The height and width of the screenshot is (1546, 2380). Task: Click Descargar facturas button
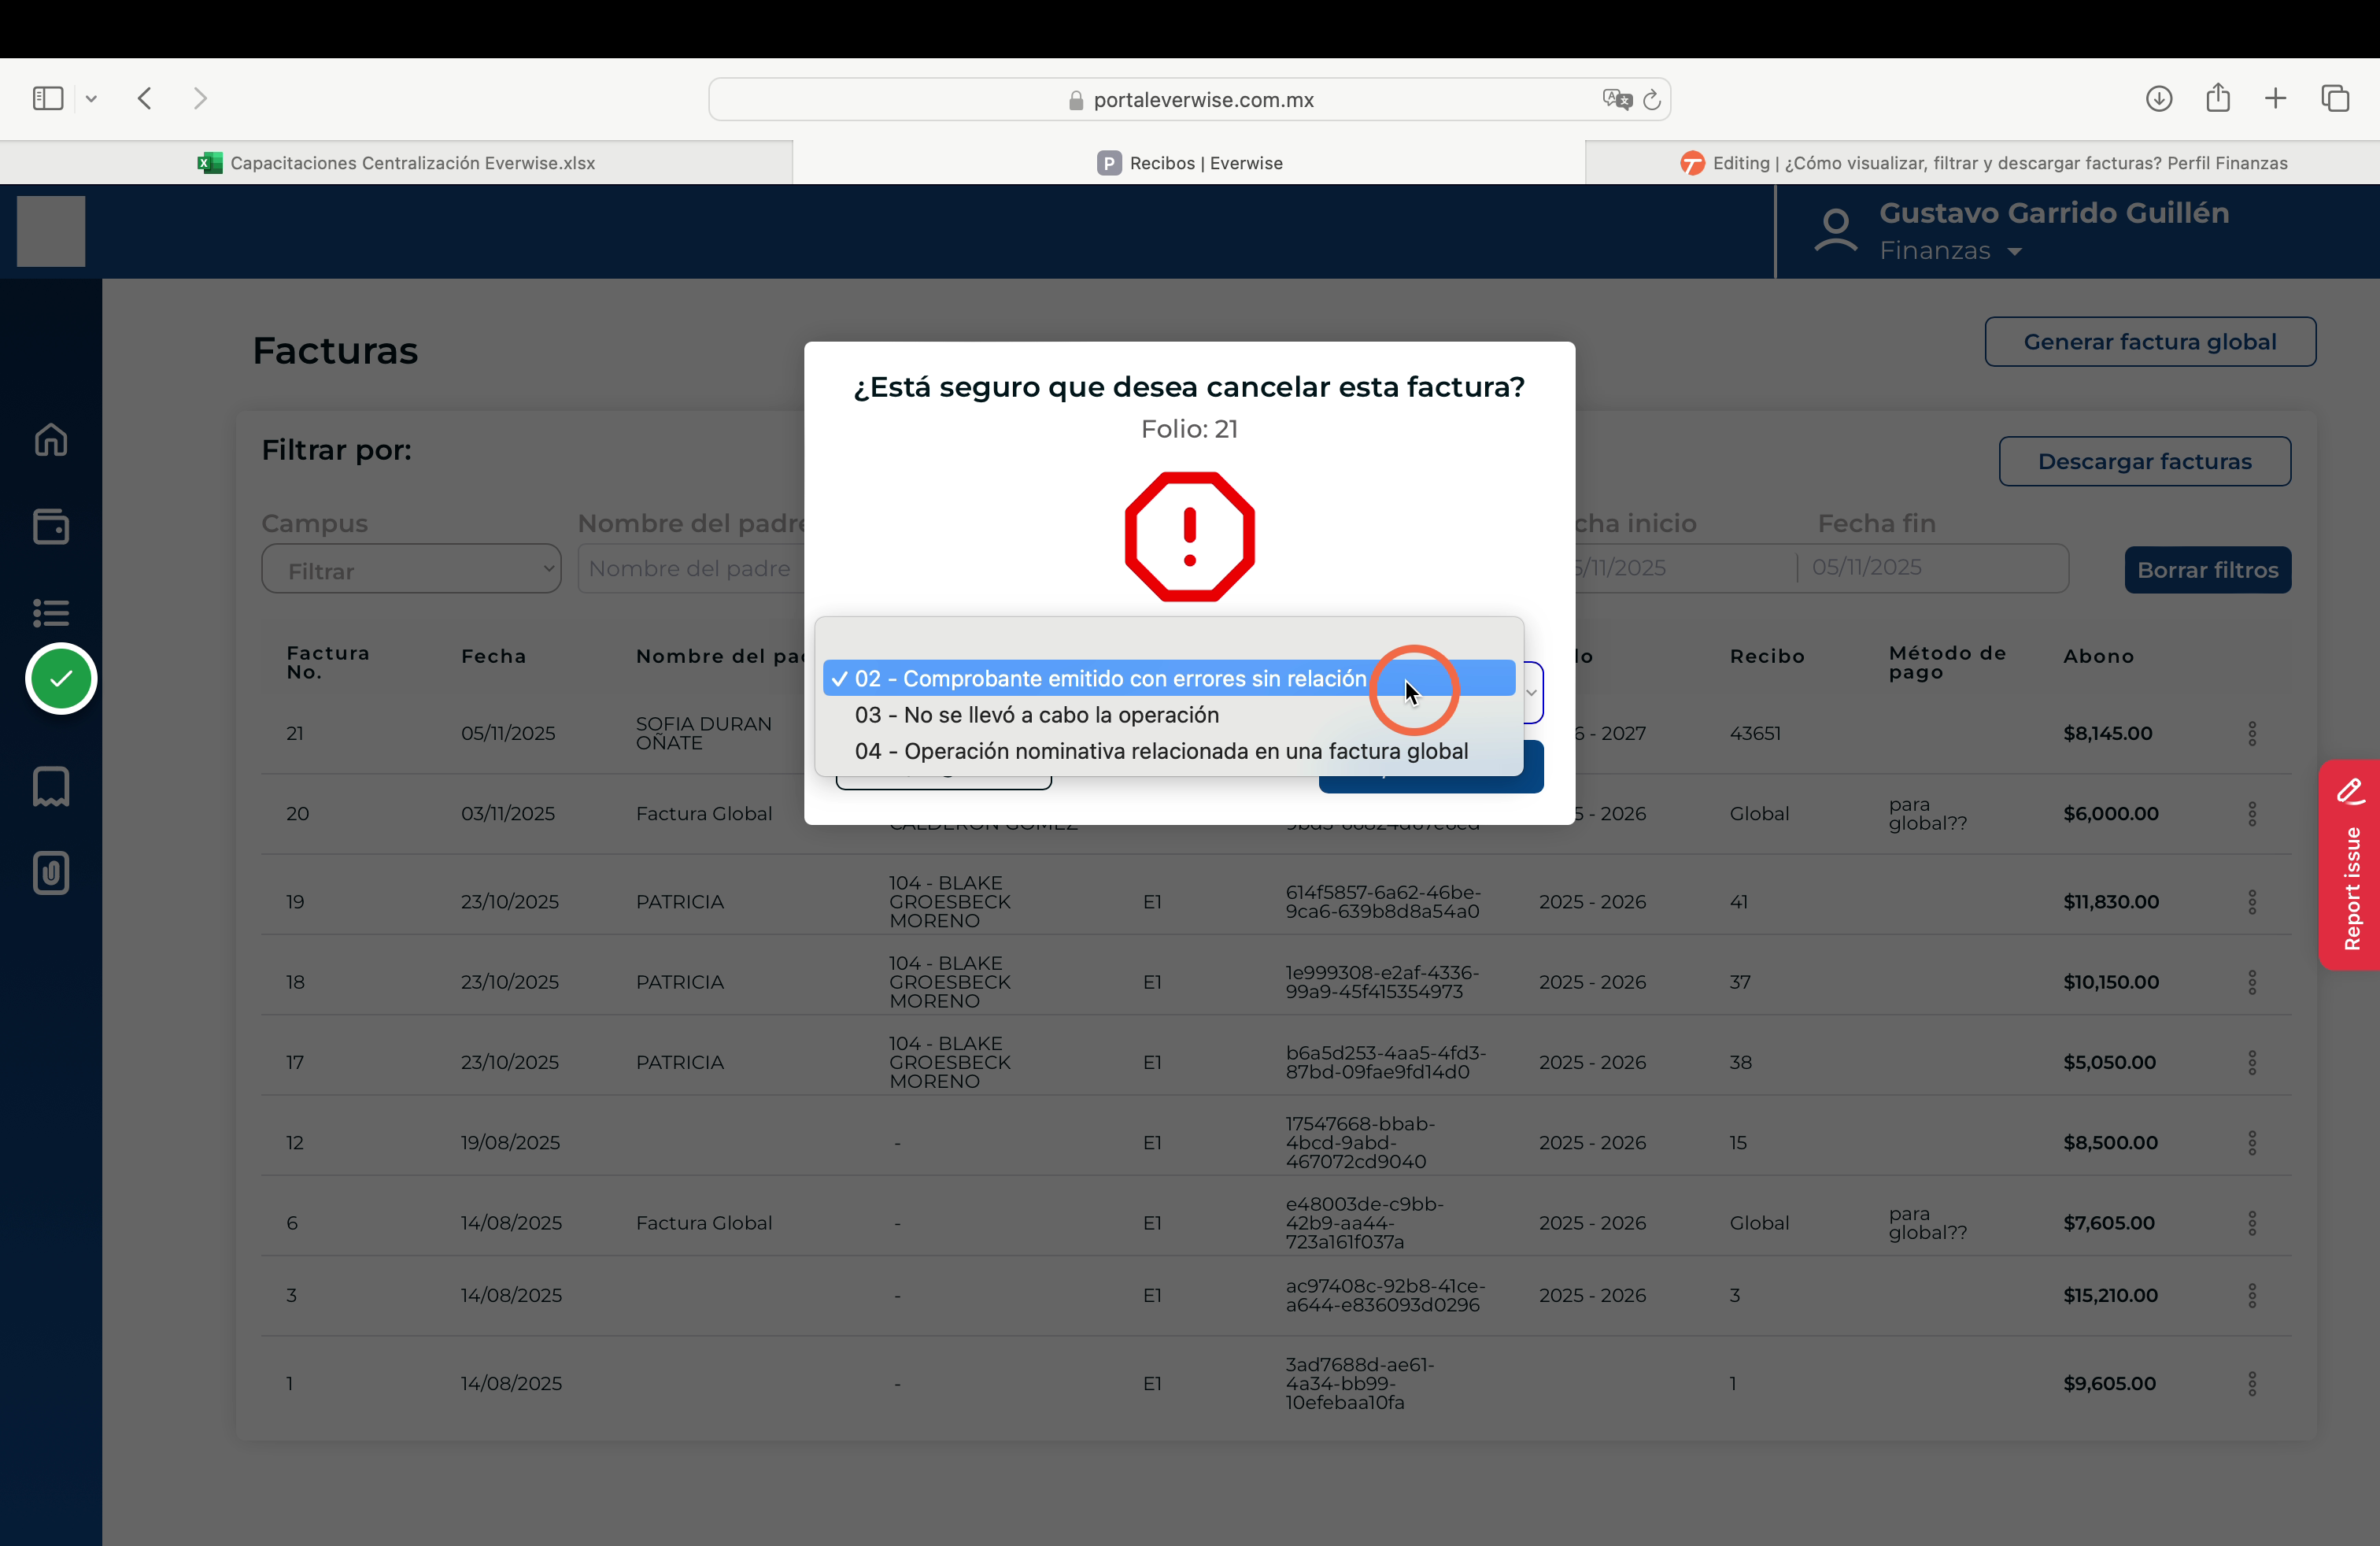pyautogui.click(x=2145, y=461)
